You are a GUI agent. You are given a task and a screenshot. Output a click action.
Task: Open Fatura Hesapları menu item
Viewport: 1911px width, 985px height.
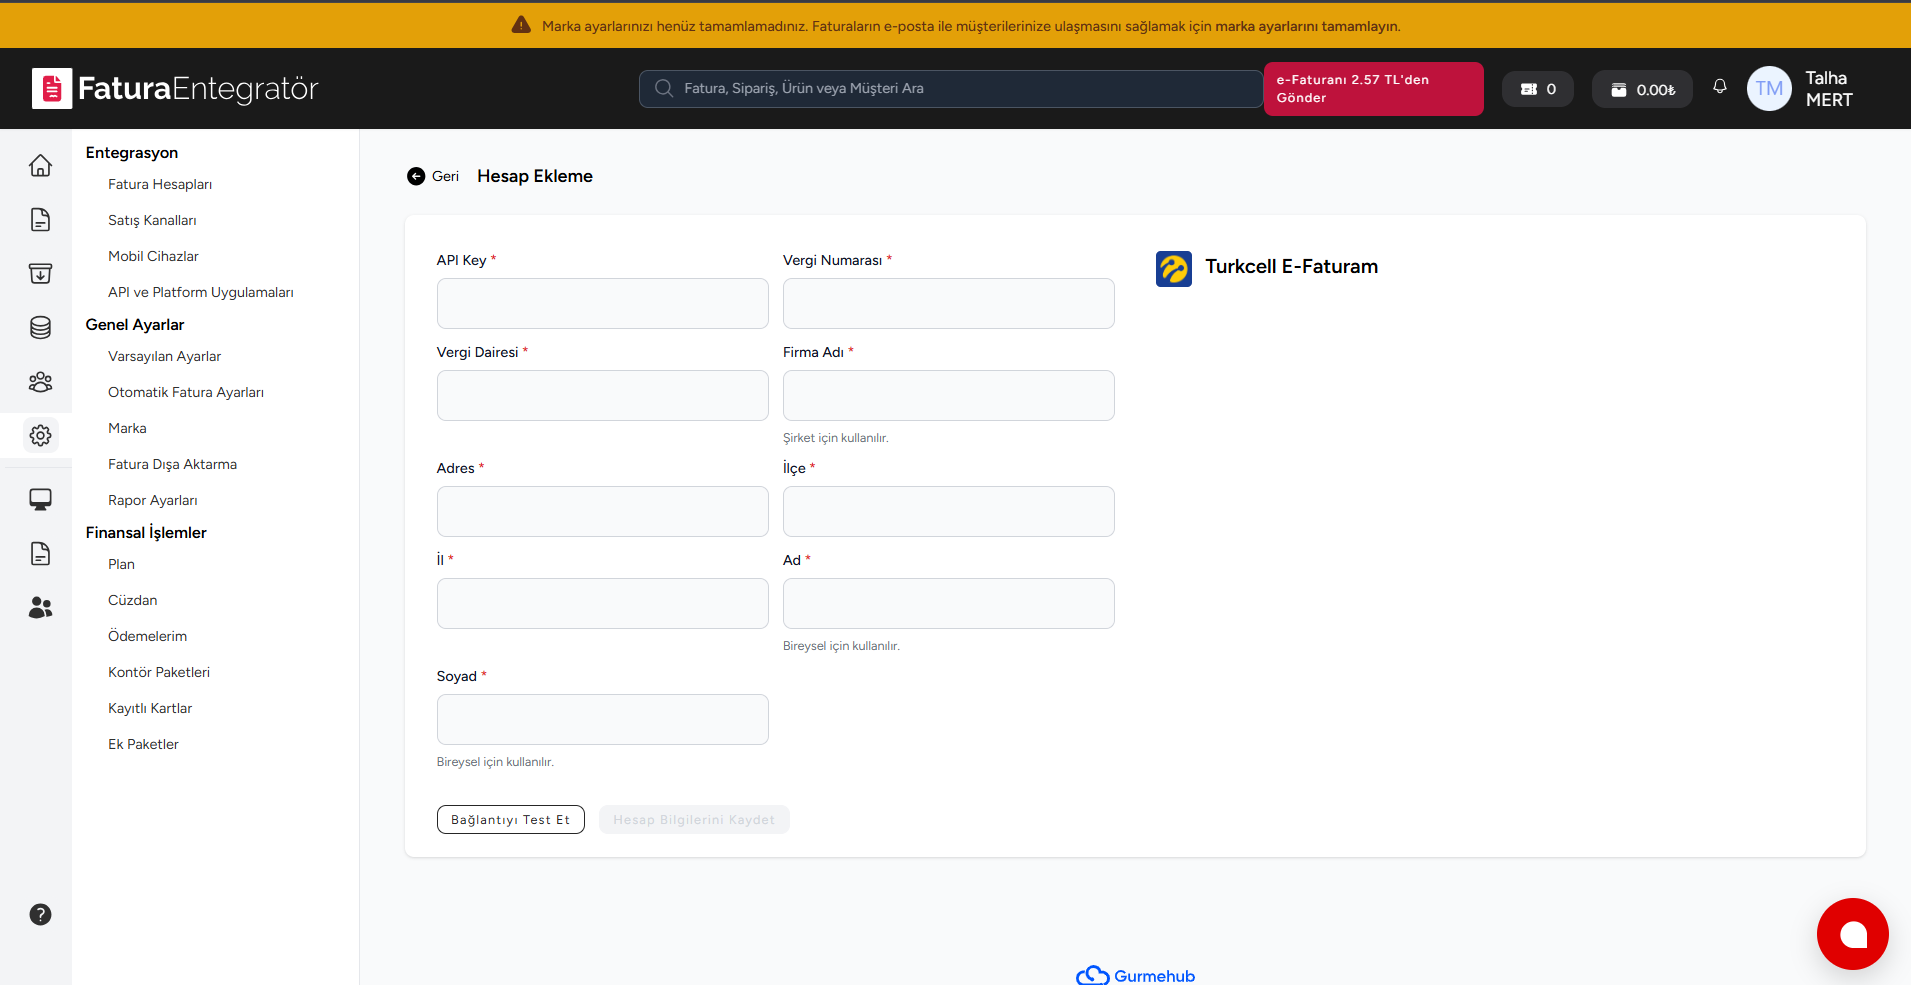(x=160, y=184)
